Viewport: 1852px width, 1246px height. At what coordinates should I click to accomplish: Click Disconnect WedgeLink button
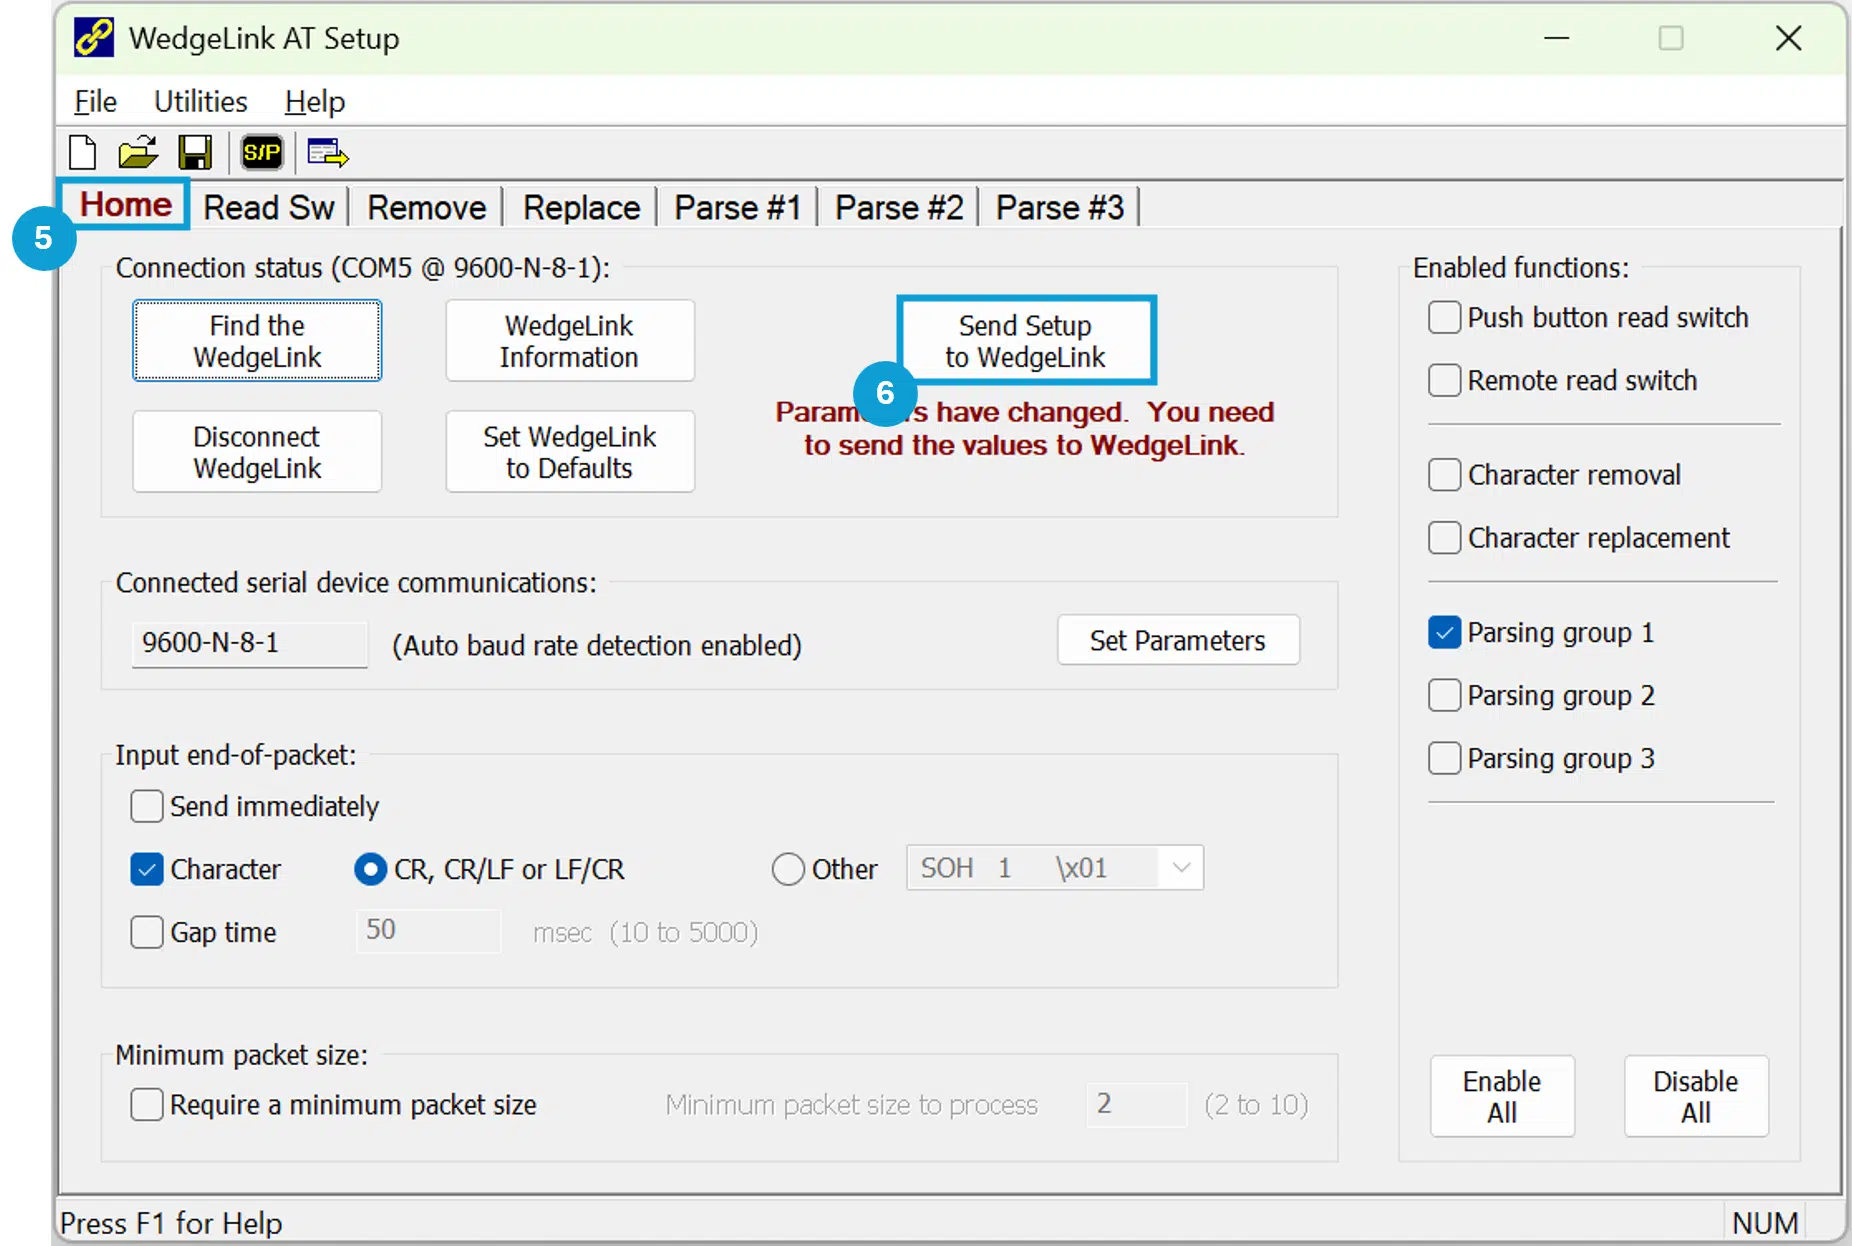(257, 452)
